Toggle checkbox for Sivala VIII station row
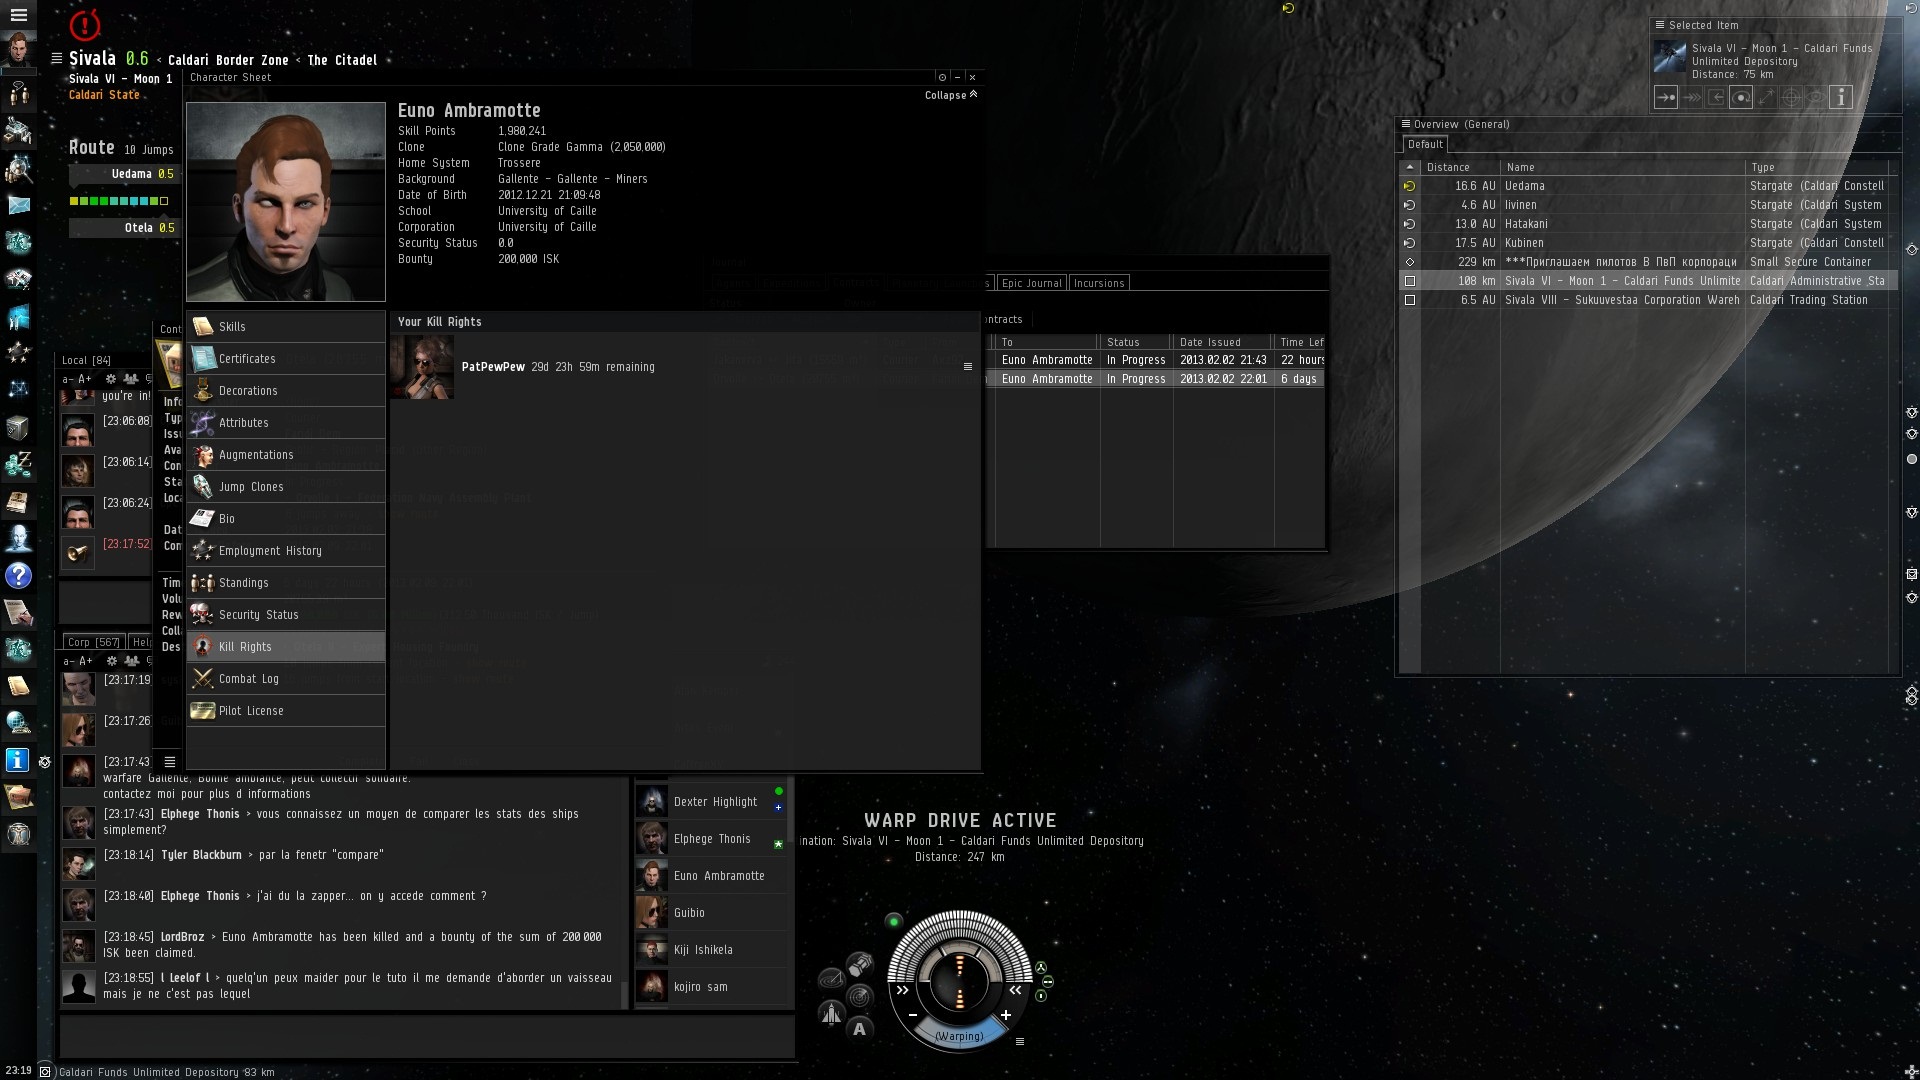This screenshot has height=1080, width=1920. click(1410, 300)
